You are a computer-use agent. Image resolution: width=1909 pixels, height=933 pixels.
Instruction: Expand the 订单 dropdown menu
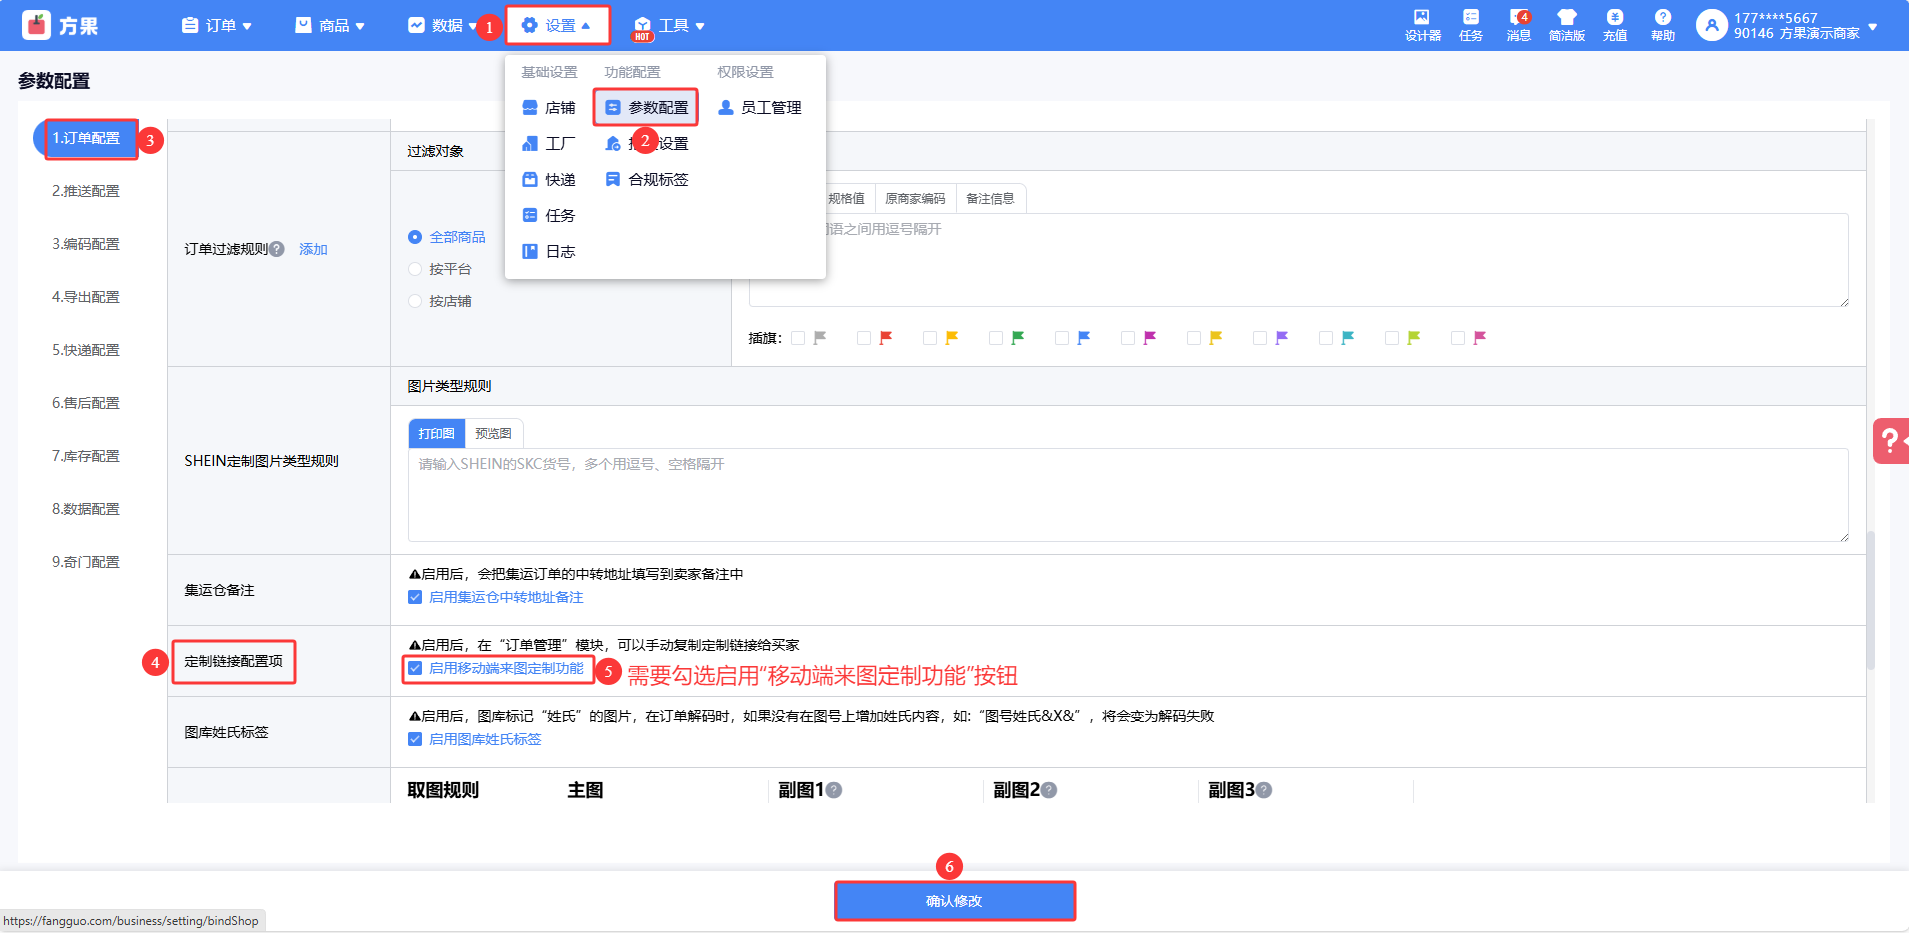click(x=217, y=25)
